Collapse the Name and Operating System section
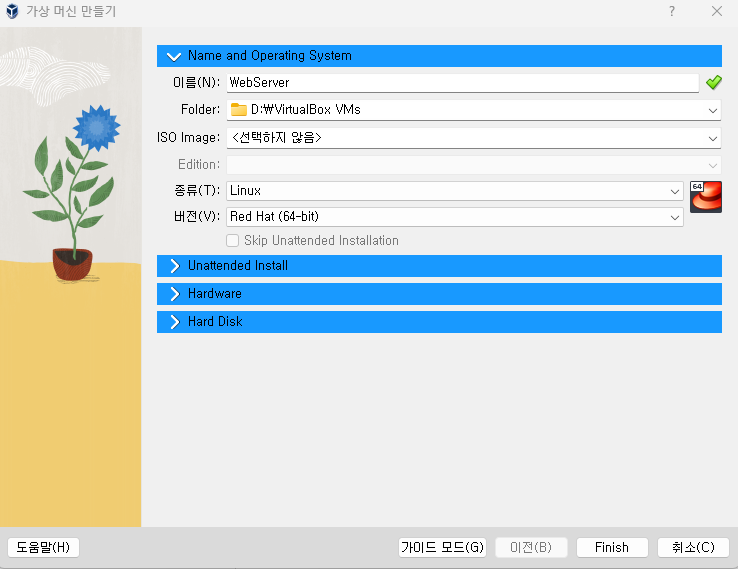 tap(439, 56)
